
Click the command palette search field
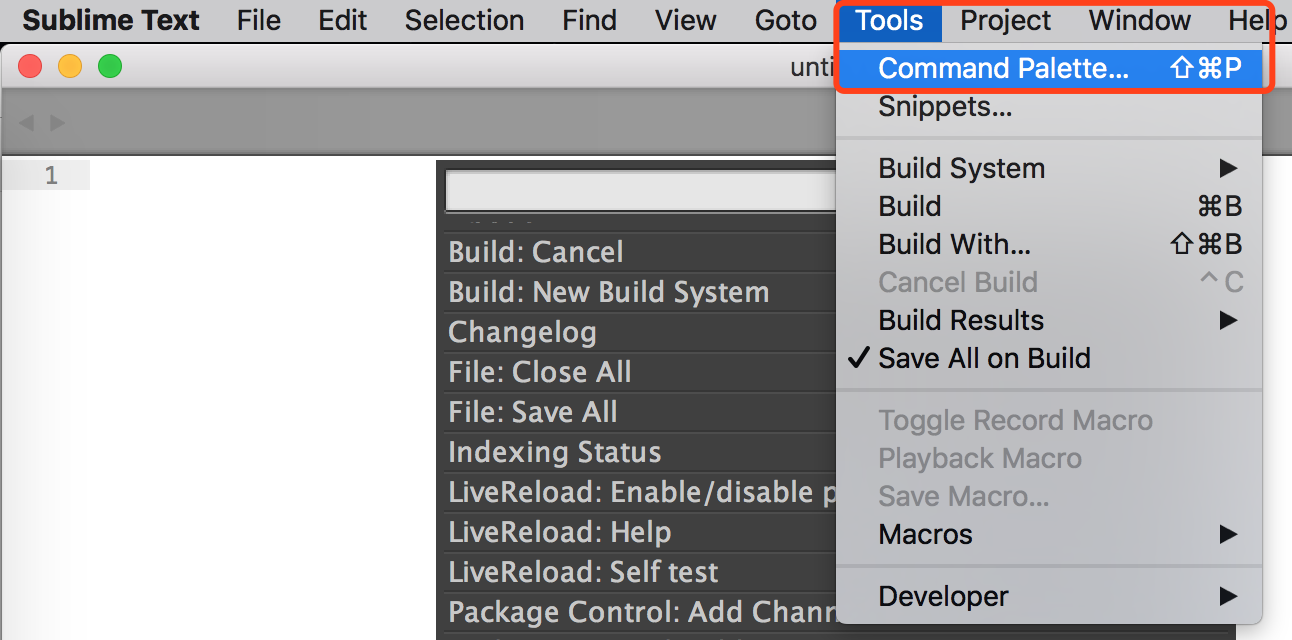coord(640,190)
